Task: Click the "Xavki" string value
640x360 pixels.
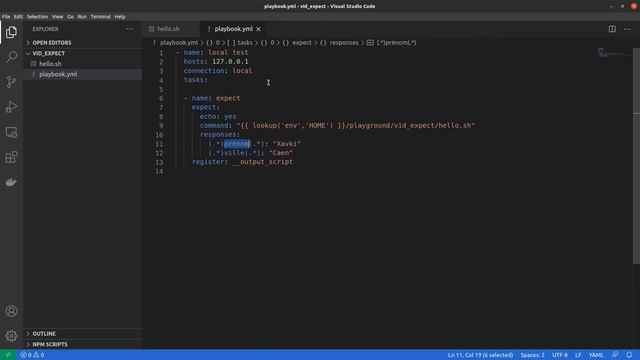Action: point(287,144)
